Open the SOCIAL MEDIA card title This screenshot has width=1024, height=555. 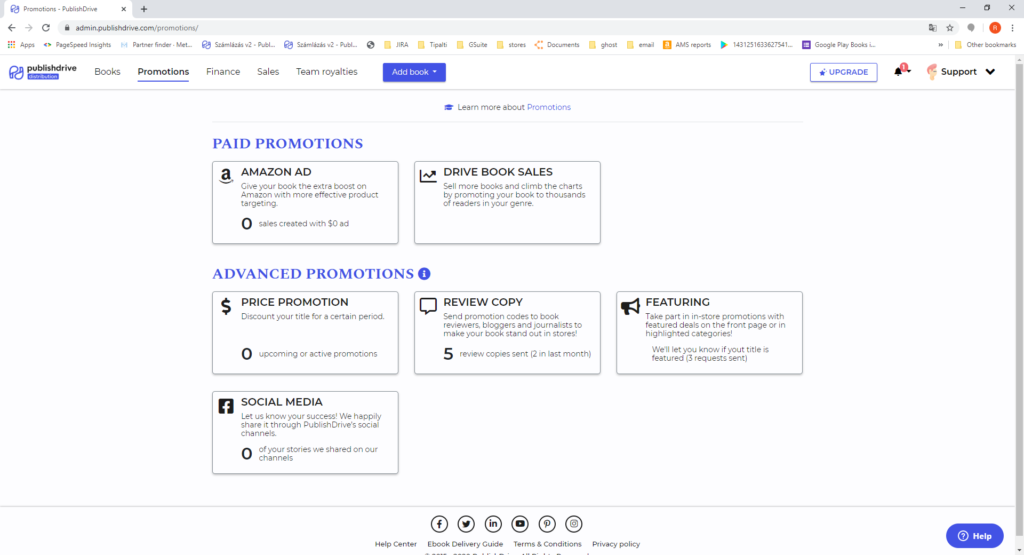[x=281, y=402]
